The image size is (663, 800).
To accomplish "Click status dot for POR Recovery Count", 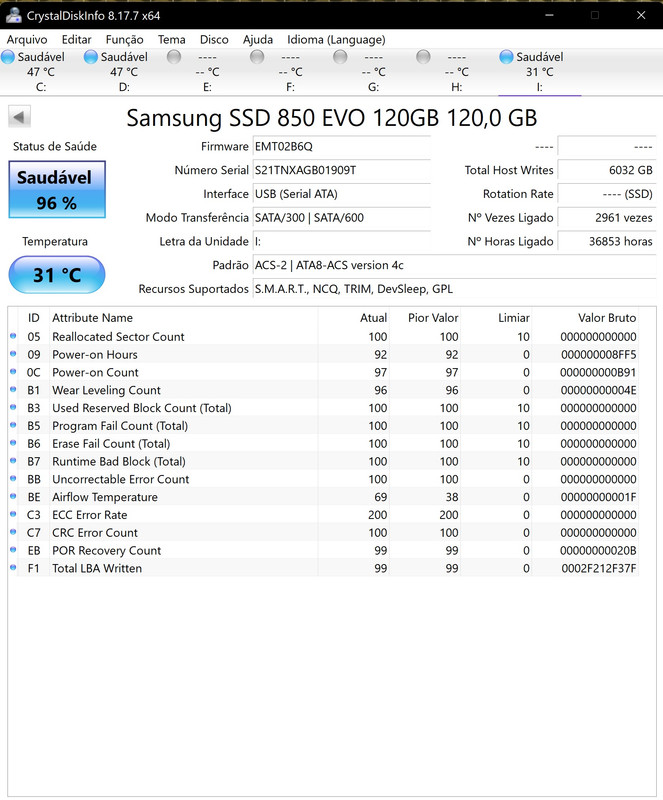I will click(x=13, y=549).
